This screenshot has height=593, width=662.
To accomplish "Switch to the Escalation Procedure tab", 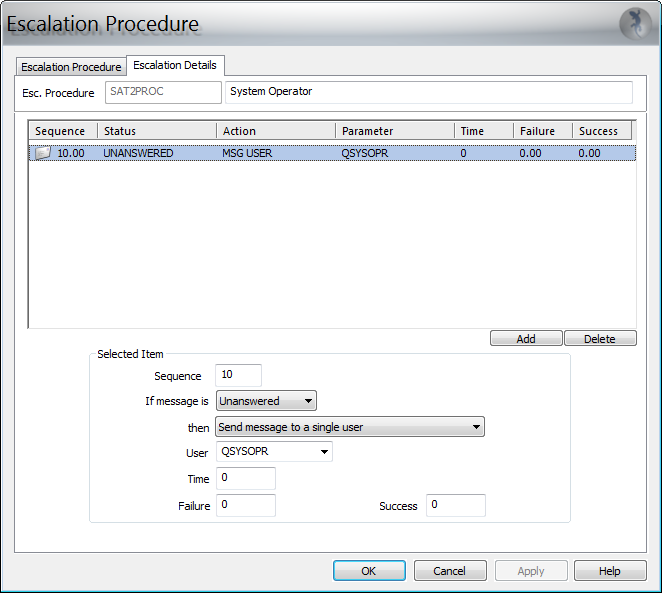I will coord(71,67).
